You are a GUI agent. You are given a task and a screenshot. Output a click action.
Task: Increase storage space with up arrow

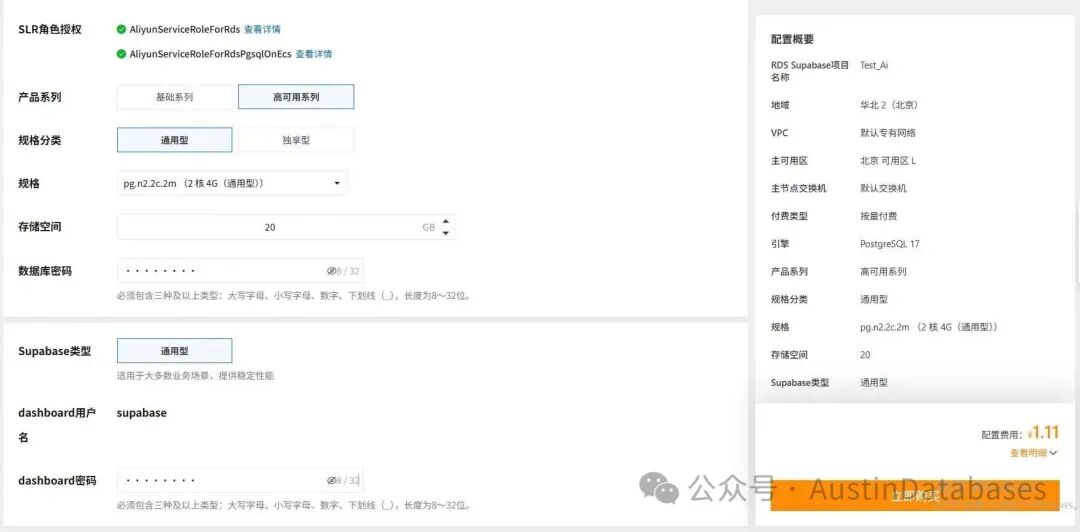click(x=446, y=221)
